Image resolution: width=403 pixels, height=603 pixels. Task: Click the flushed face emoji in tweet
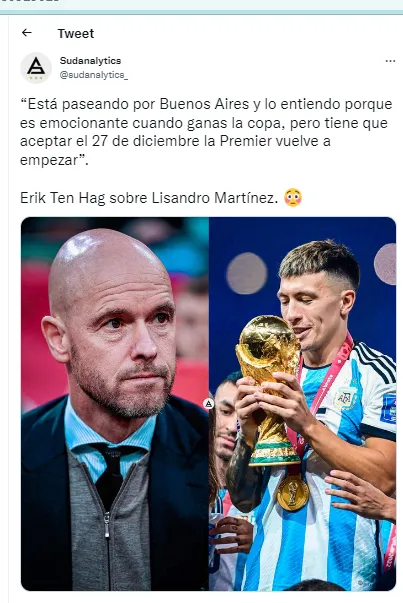click(293, 198)
